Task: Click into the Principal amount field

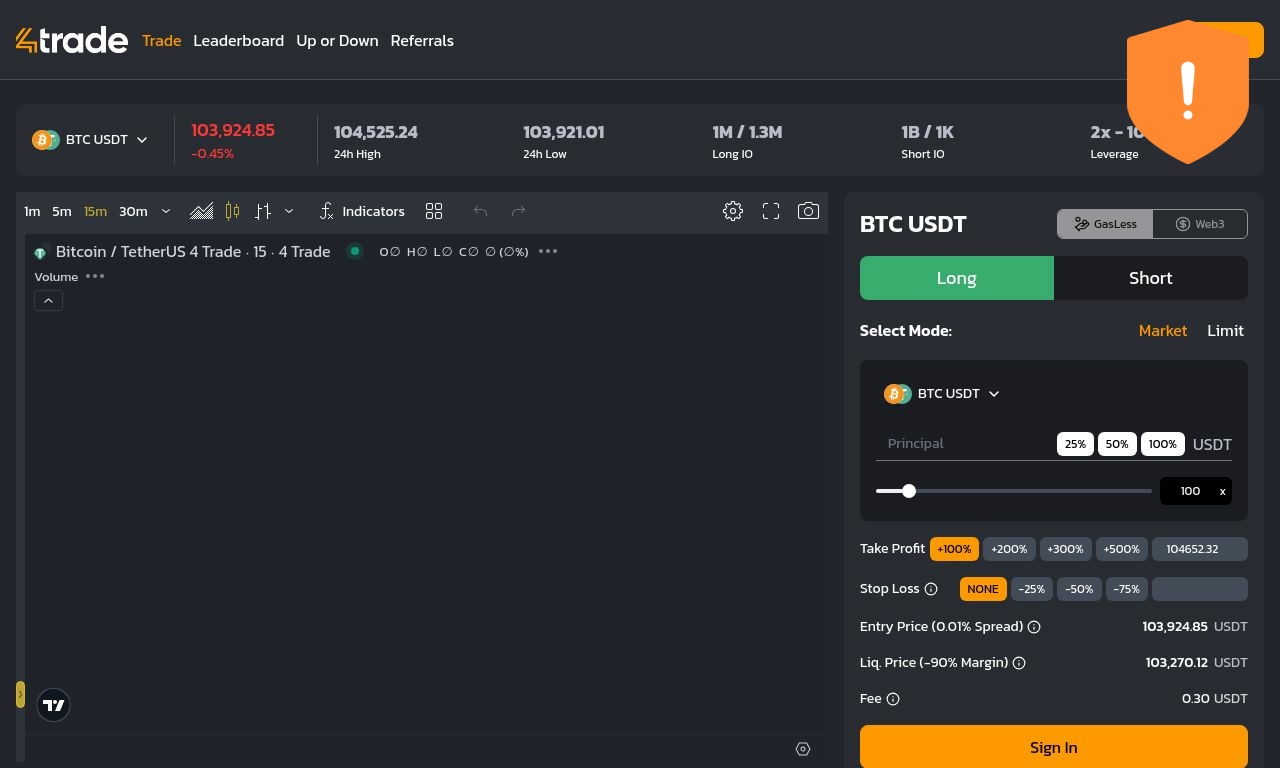Action: point(965,444)
